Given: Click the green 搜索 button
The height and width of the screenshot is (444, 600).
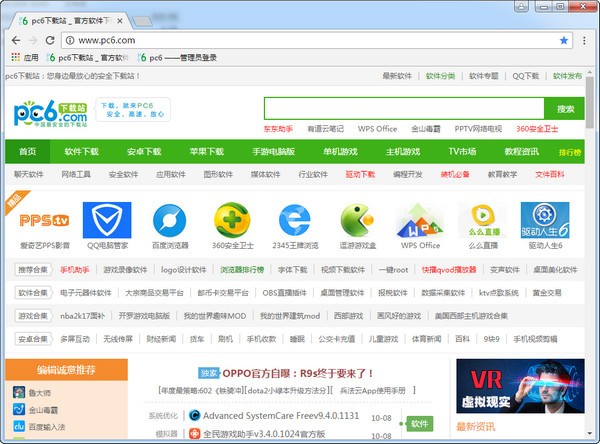Looking at the screenshot, I should tap(565, 109).
